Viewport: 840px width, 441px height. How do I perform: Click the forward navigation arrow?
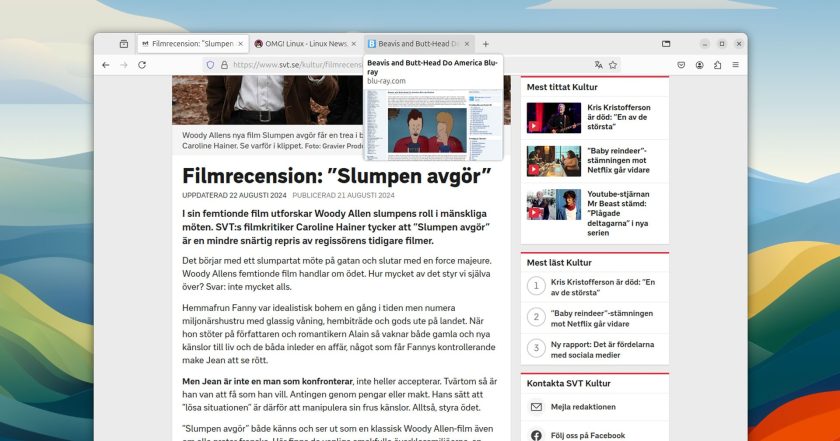coord(124,65)
